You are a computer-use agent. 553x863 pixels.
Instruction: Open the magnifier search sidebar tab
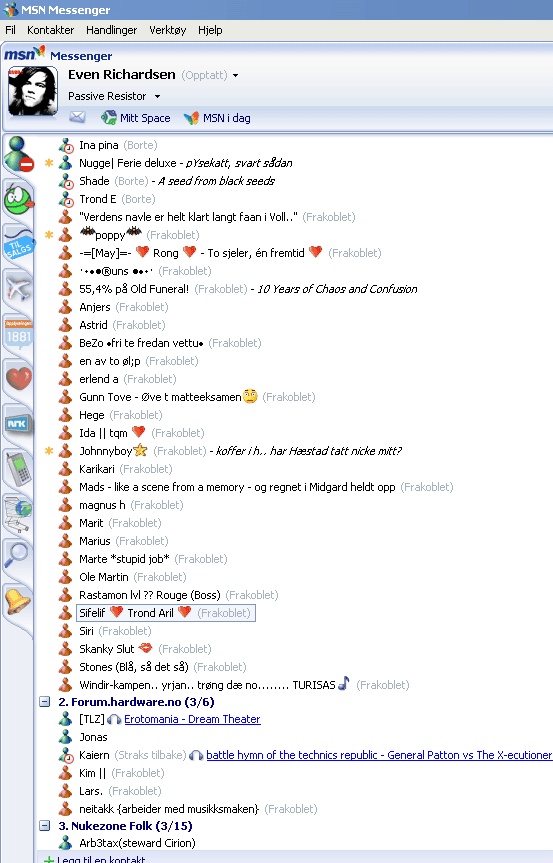click(x=18, y=555)
